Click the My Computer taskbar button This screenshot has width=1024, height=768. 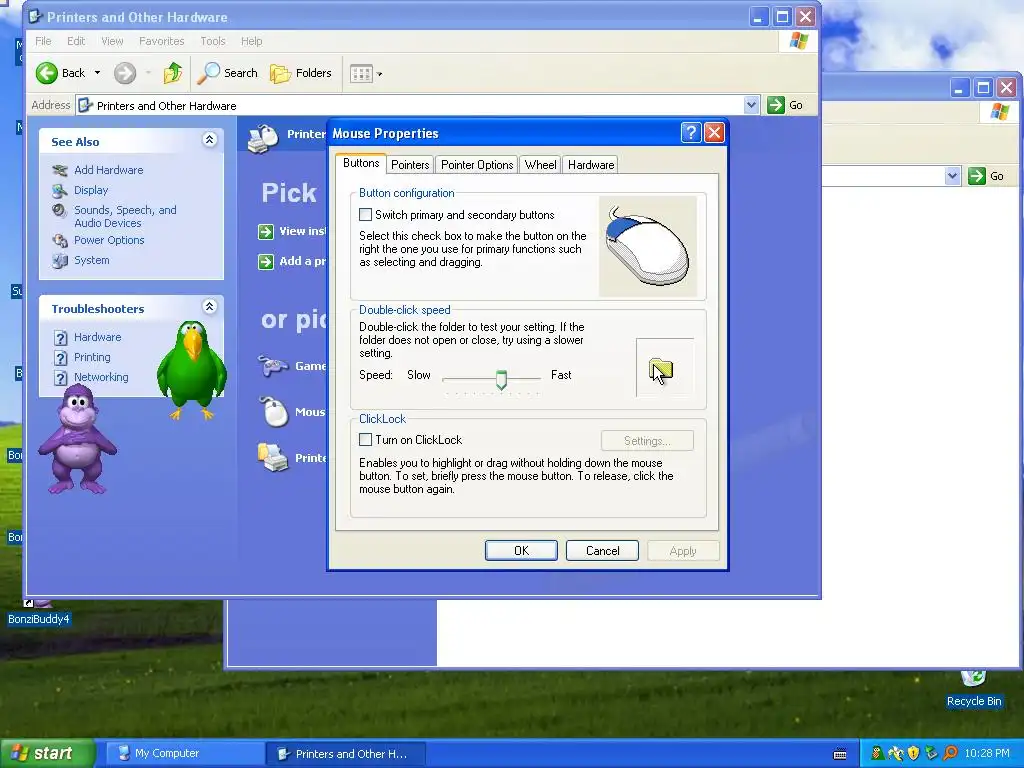[x=183, y=754]
